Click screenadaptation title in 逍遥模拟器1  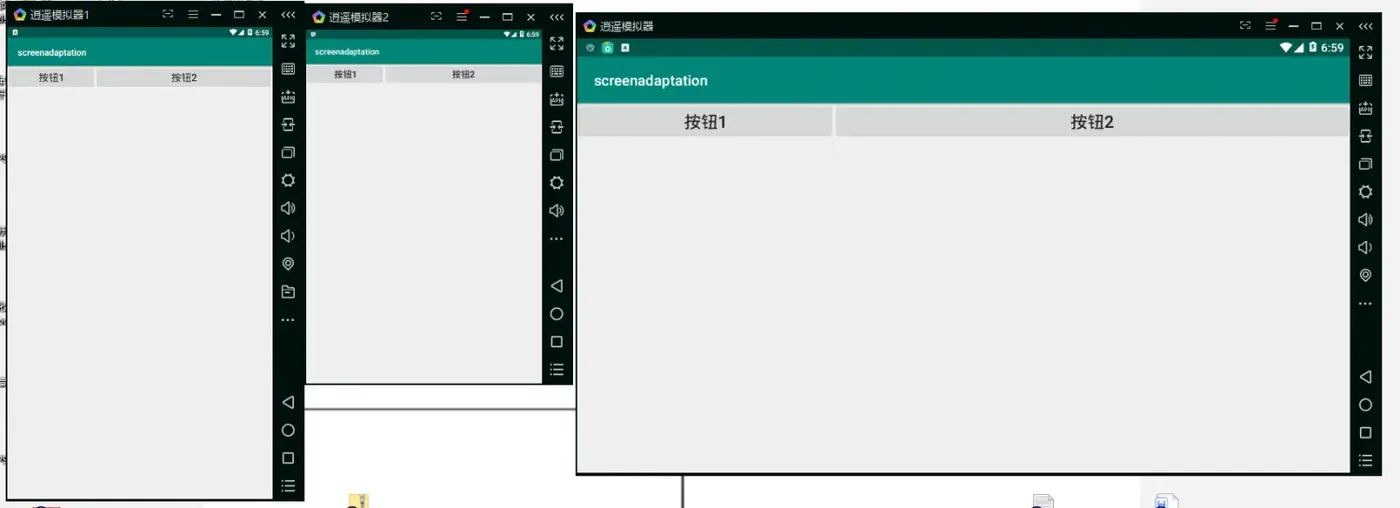coord(52,52)
